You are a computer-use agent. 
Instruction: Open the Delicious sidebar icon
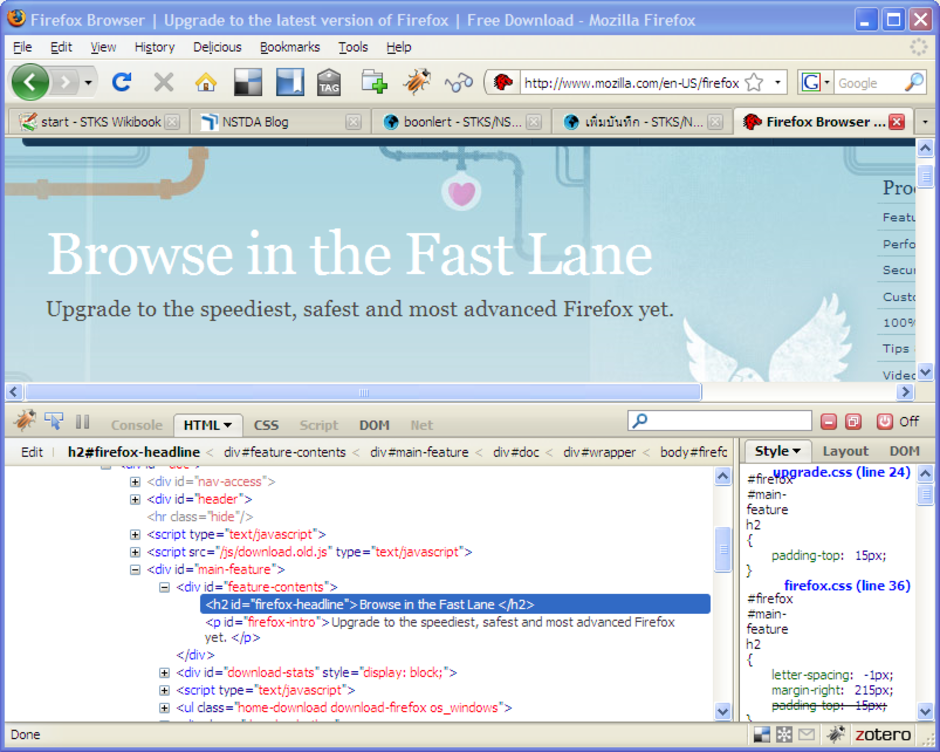[290, 82]
